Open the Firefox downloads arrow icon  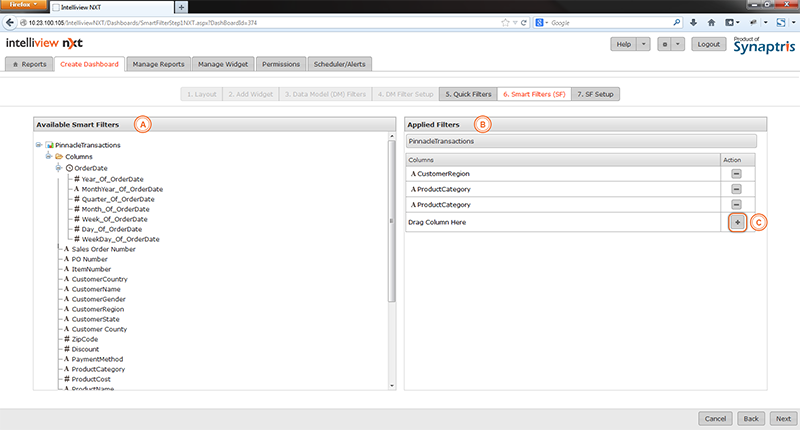point(692,21)
